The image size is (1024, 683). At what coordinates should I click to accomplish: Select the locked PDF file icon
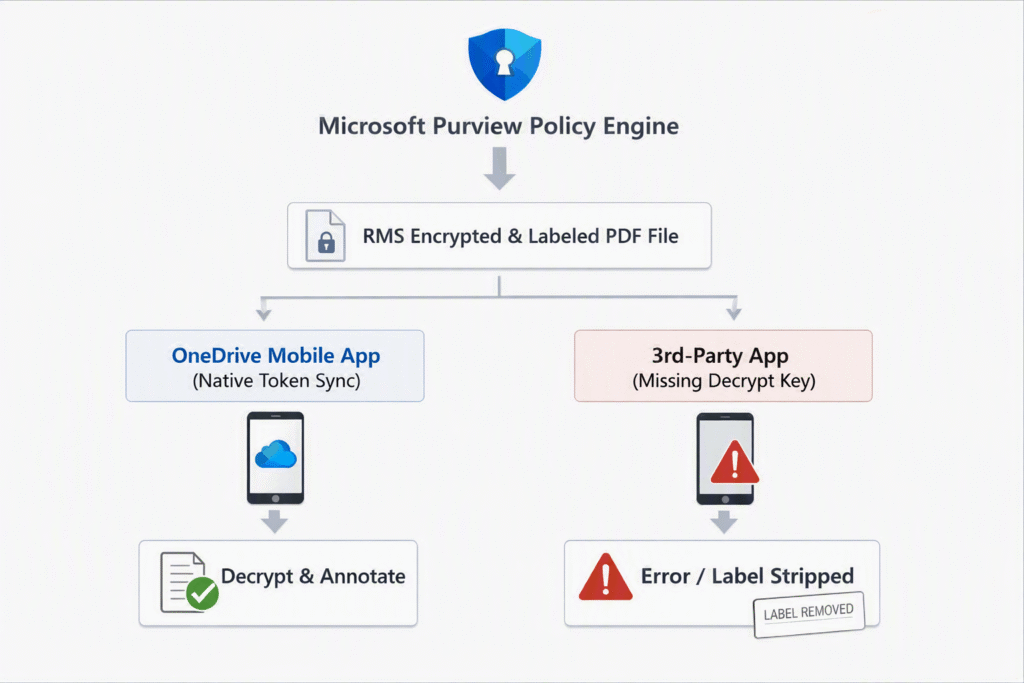pyautogui.click(x=325, y=236)
